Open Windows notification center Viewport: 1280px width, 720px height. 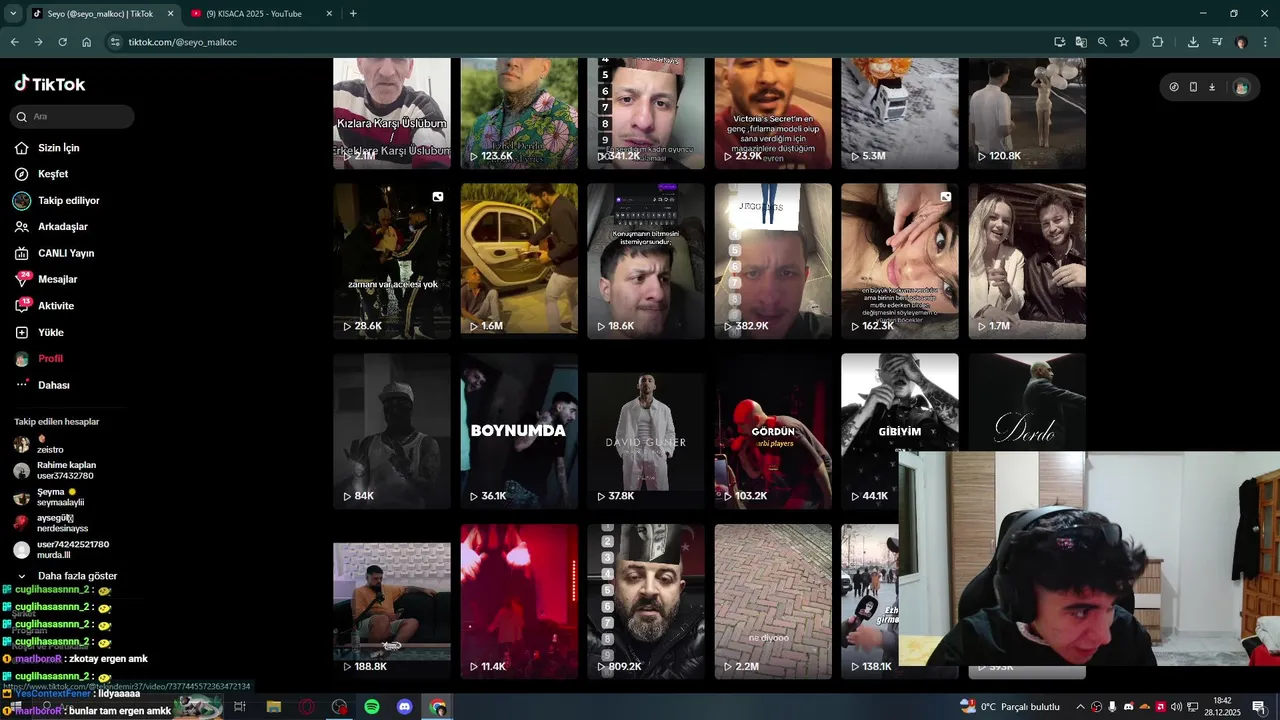1258,707
